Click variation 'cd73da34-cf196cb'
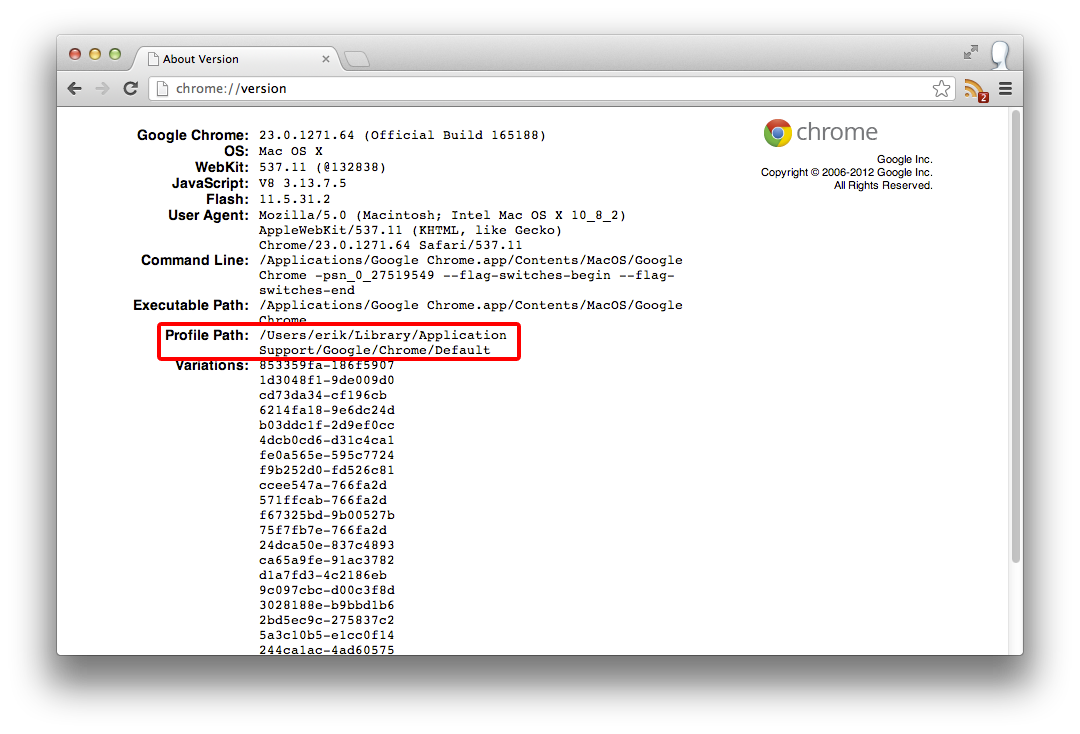 pos(323,395)
